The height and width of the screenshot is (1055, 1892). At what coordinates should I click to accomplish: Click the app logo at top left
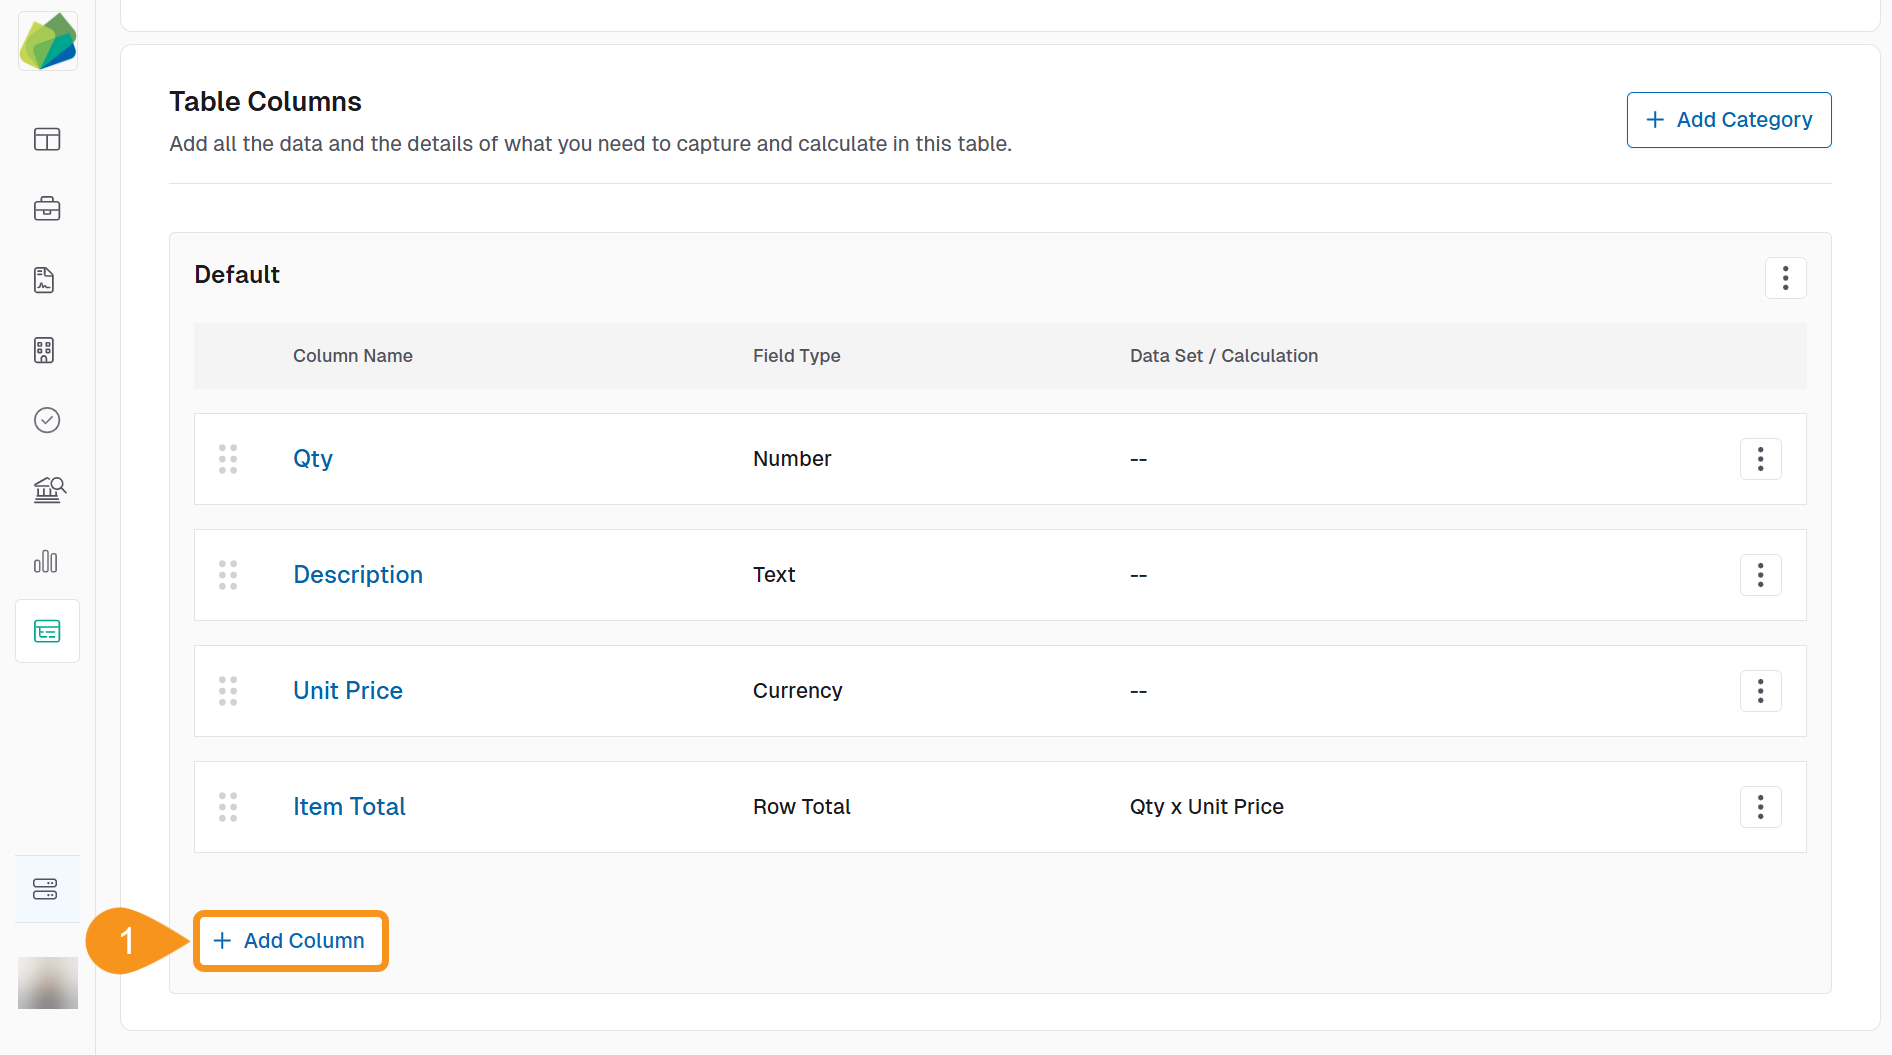(47, 41)
